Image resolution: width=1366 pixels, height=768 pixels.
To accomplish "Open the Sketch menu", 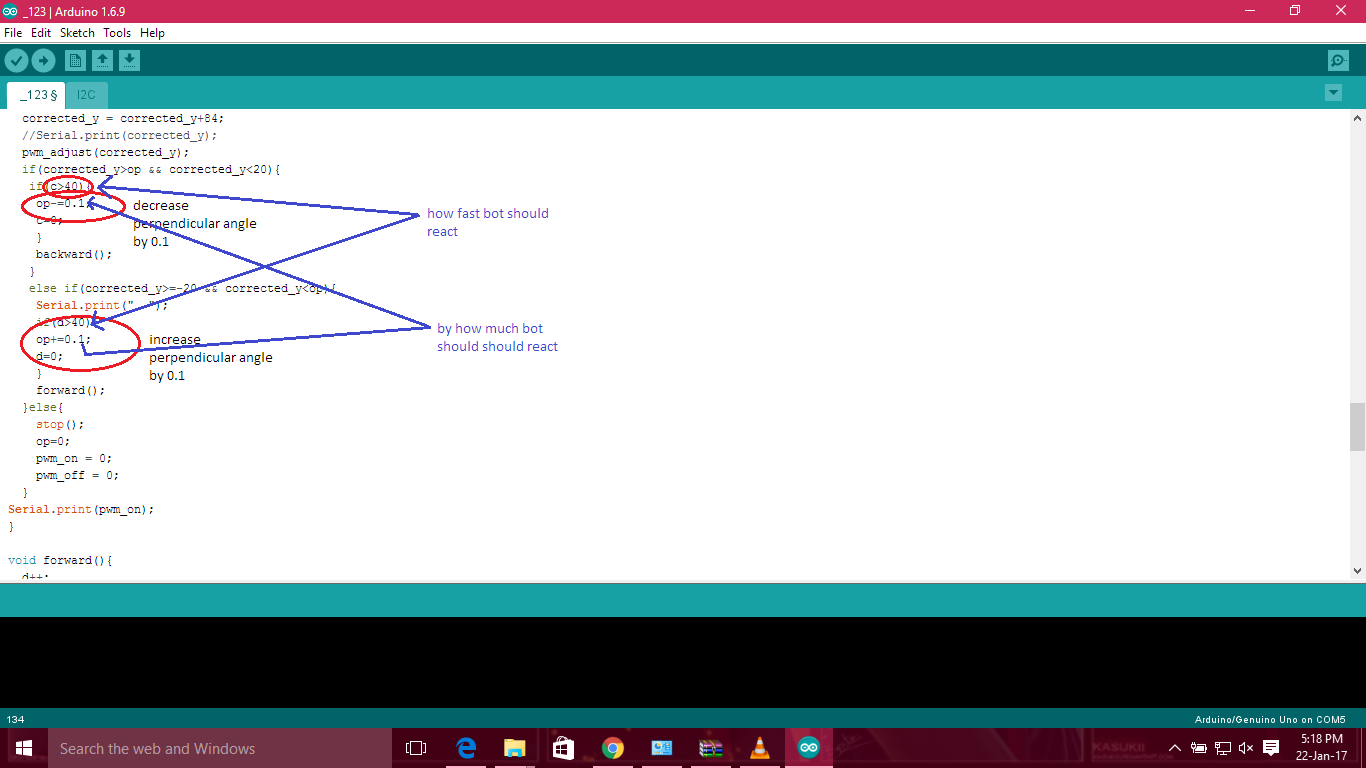I will click(x=77, y=33).
